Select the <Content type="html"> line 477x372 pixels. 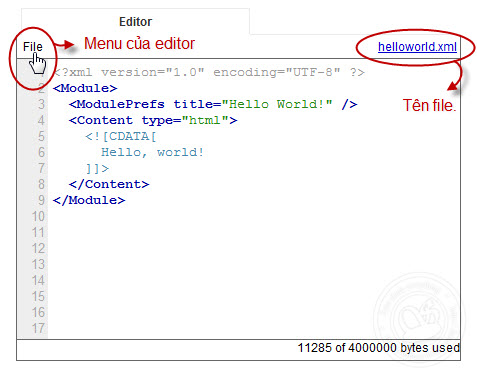click(153, 120)
